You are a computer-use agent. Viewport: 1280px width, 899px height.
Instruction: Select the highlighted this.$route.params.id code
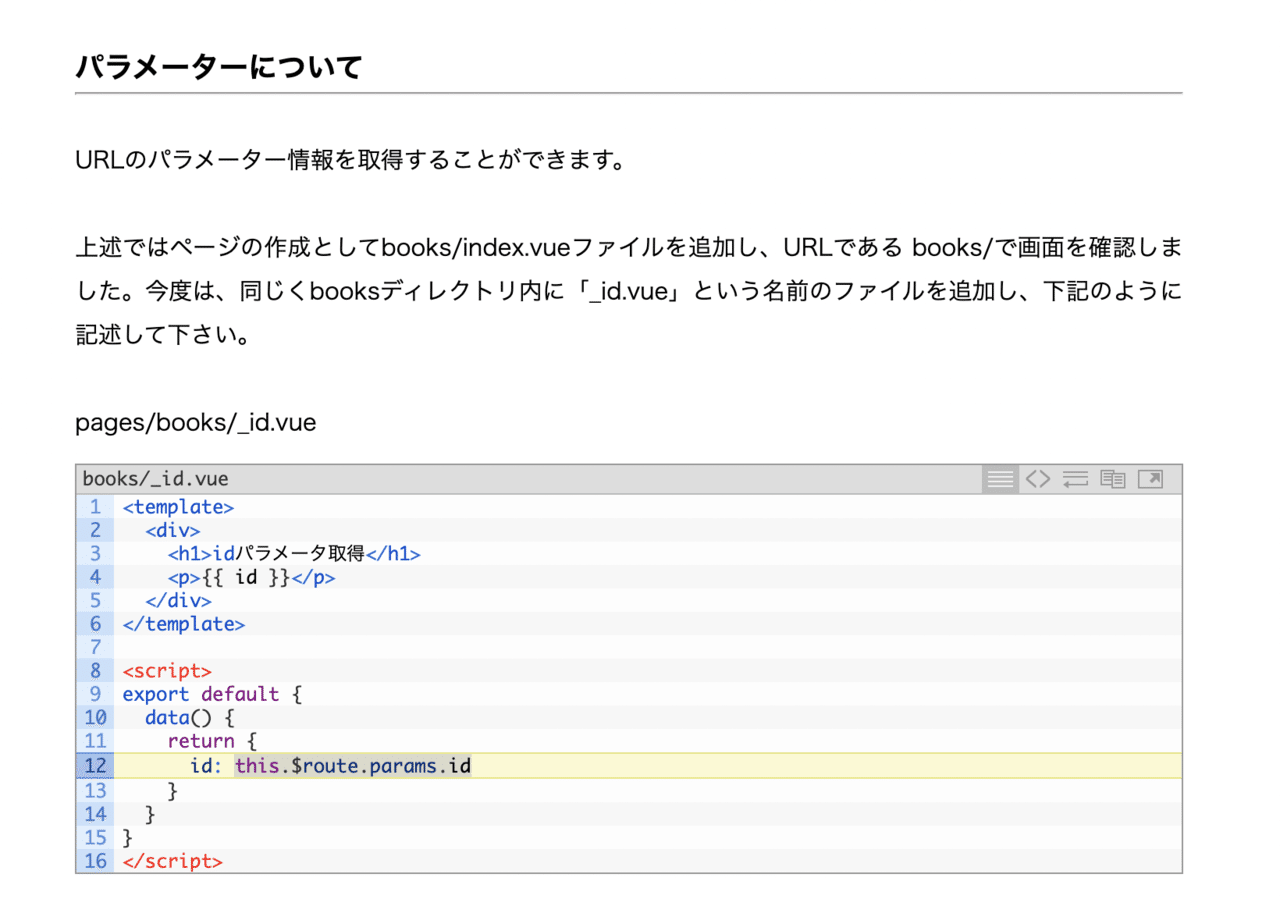click(x=353, y=765)
